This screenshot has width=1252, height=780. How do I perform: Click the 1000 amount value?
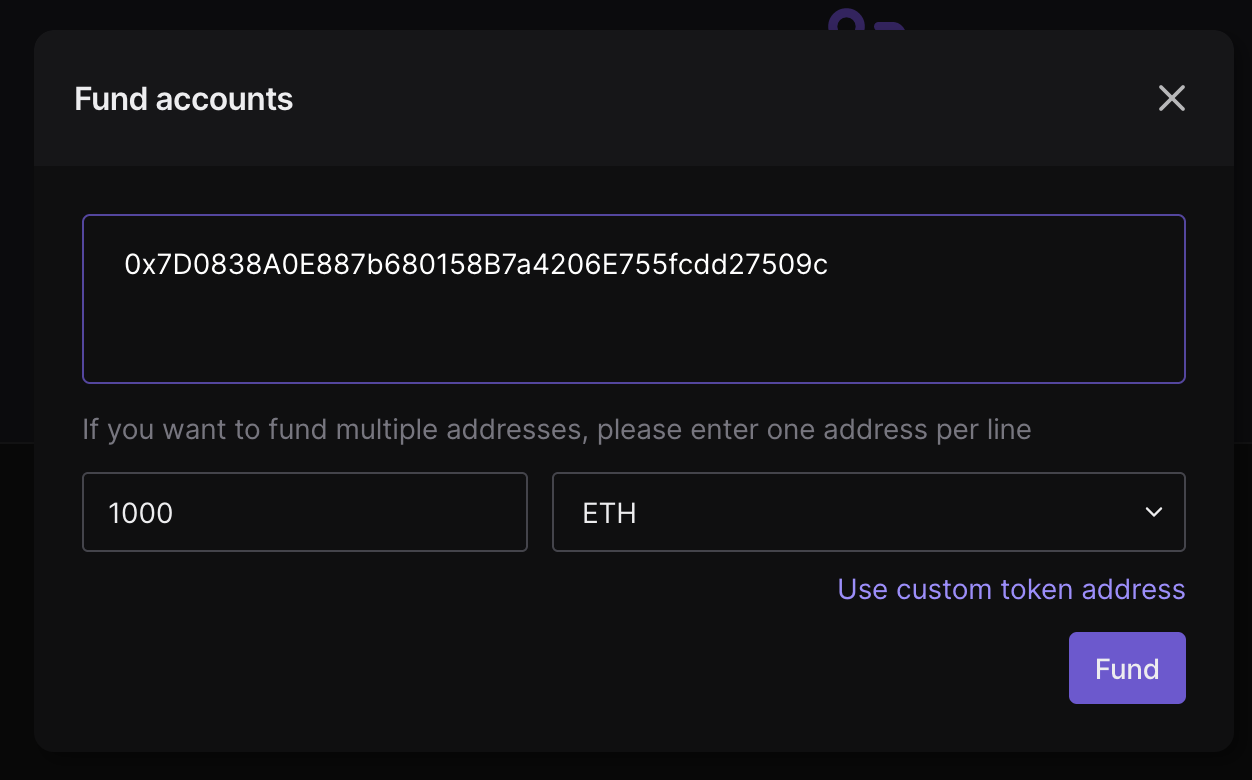pos(141,512)
